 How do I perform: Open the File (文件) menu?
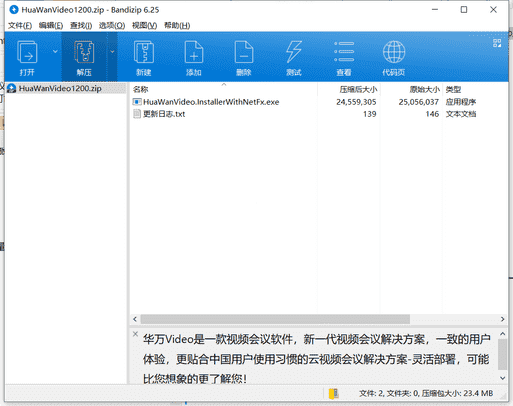coord(20,25)
